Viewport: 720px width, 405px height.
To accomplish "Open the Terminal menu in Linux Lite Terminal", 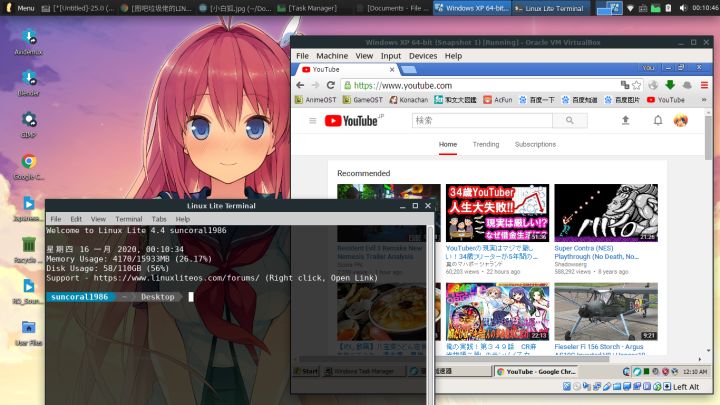I will [x=129, y=219].
